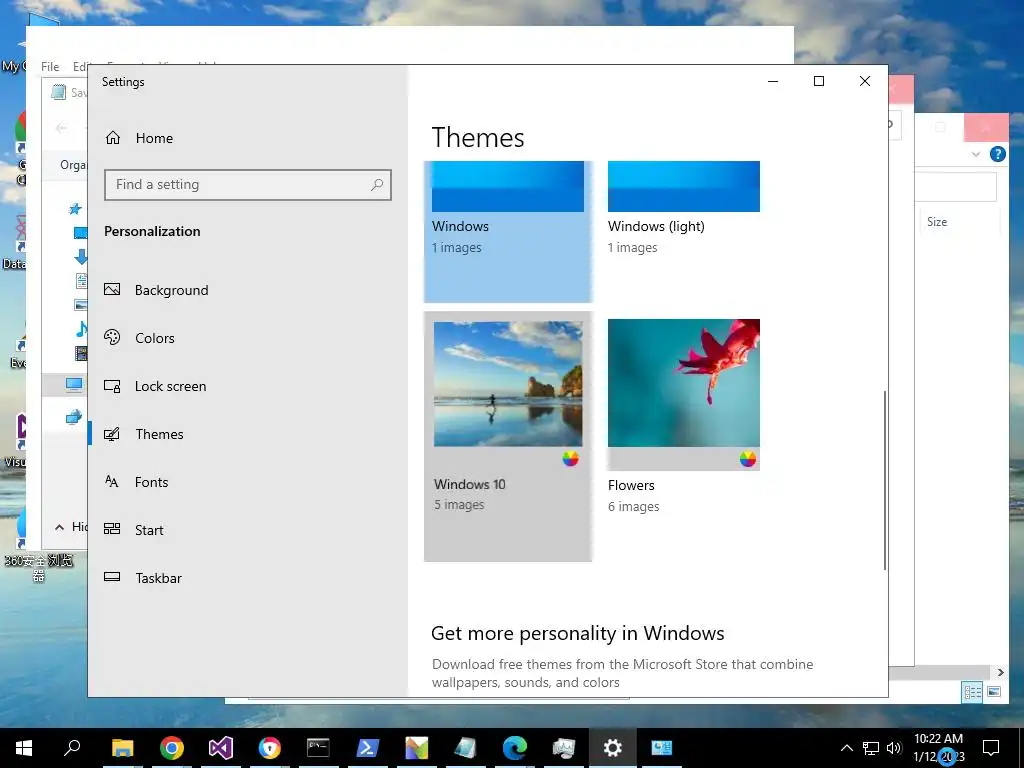Image resolution: width=1024 pixels, height=768 pixels.
Task: Open taskbar Search
Action: pos(72,748)
